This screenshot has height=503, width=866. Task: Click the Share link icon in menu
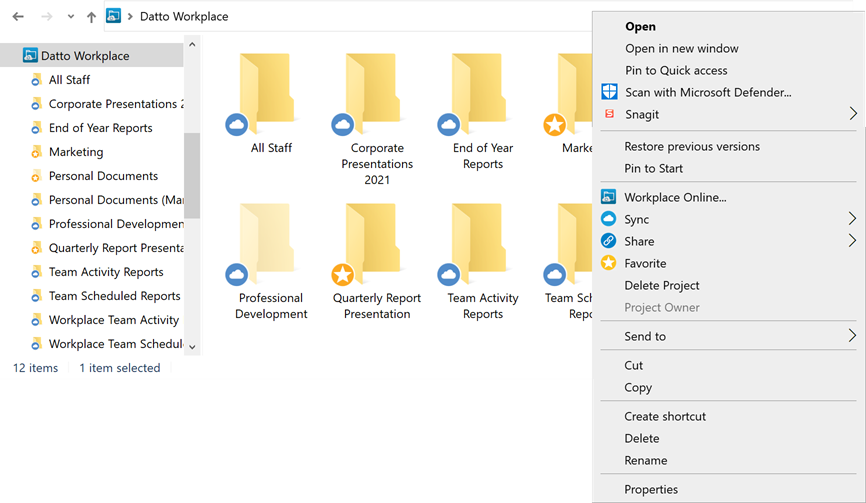(608, 241)
